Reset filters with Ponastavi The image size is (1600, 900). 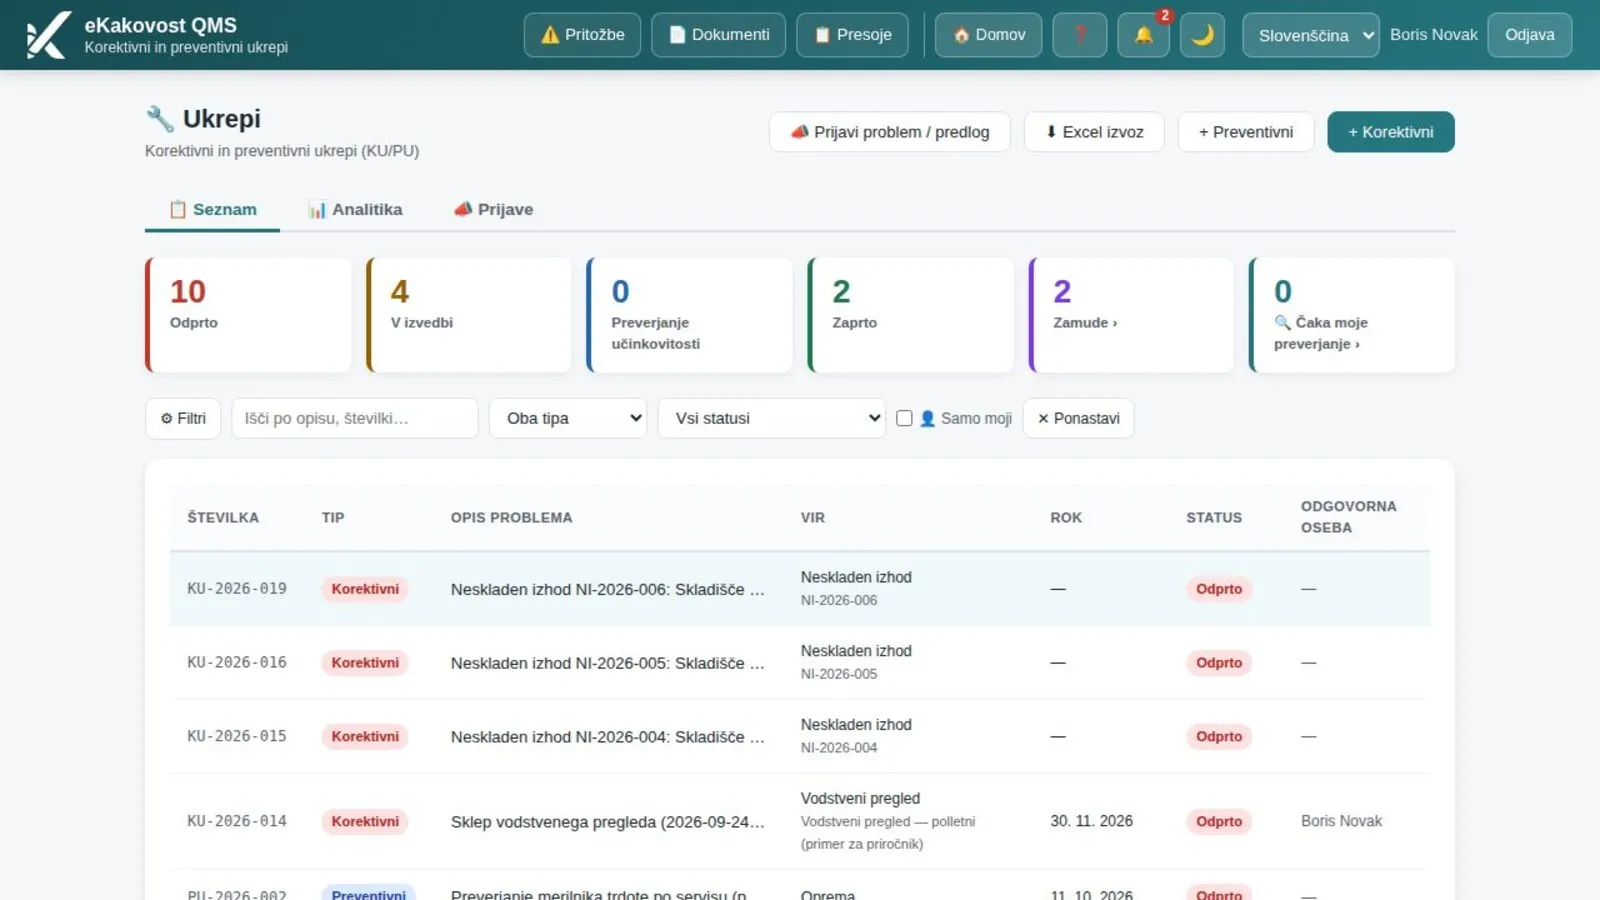pyautogui.click(x=1078, y=418)
